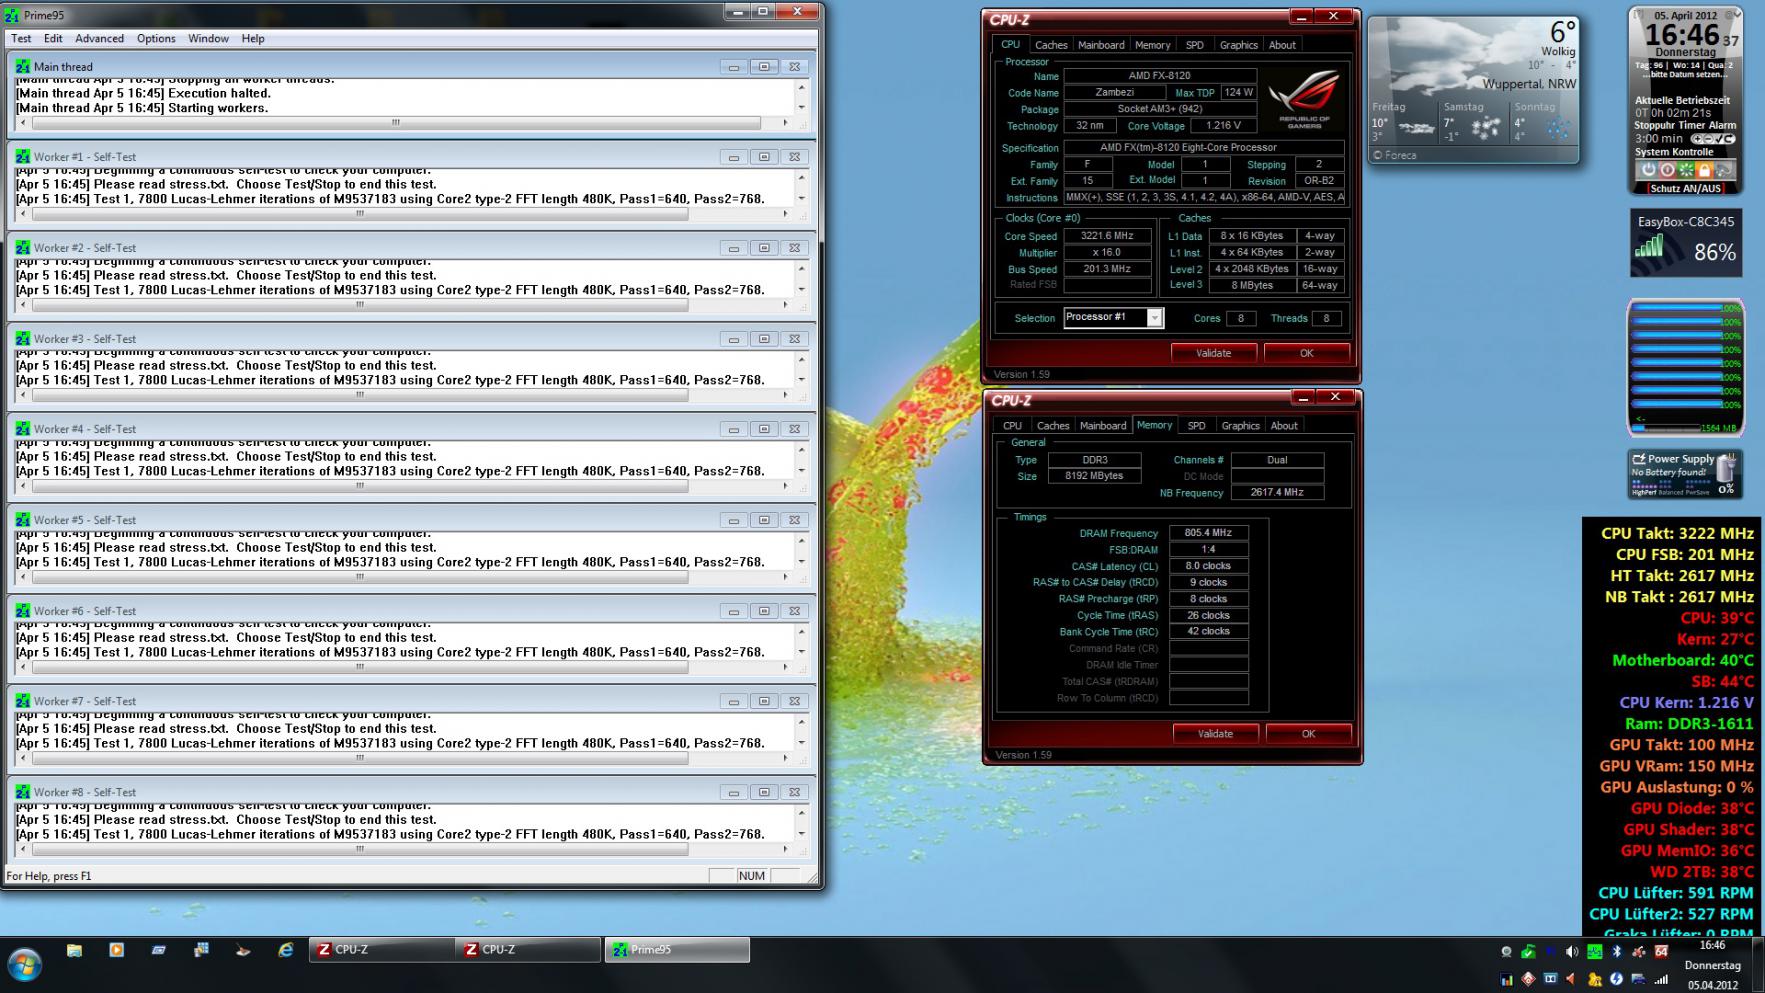Click the Main thread window icon
The height and width of the screenshot is (993, 1765).
click(23, 66)
